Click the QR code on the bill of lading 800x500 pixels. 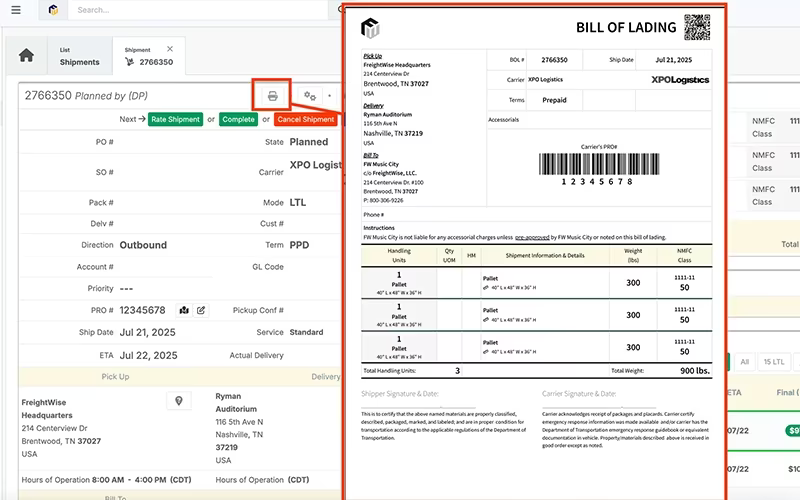tap(697, 28)
